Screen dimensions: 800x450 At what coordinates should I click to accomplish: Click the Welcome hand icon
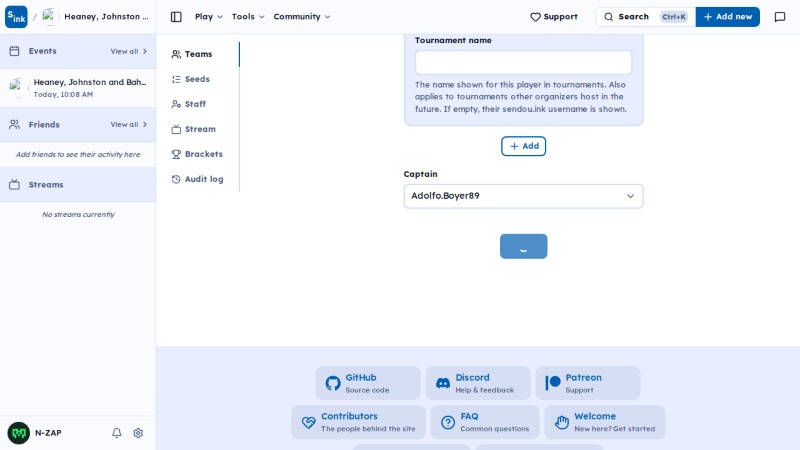pyautogui.click(x=562, y=422)
